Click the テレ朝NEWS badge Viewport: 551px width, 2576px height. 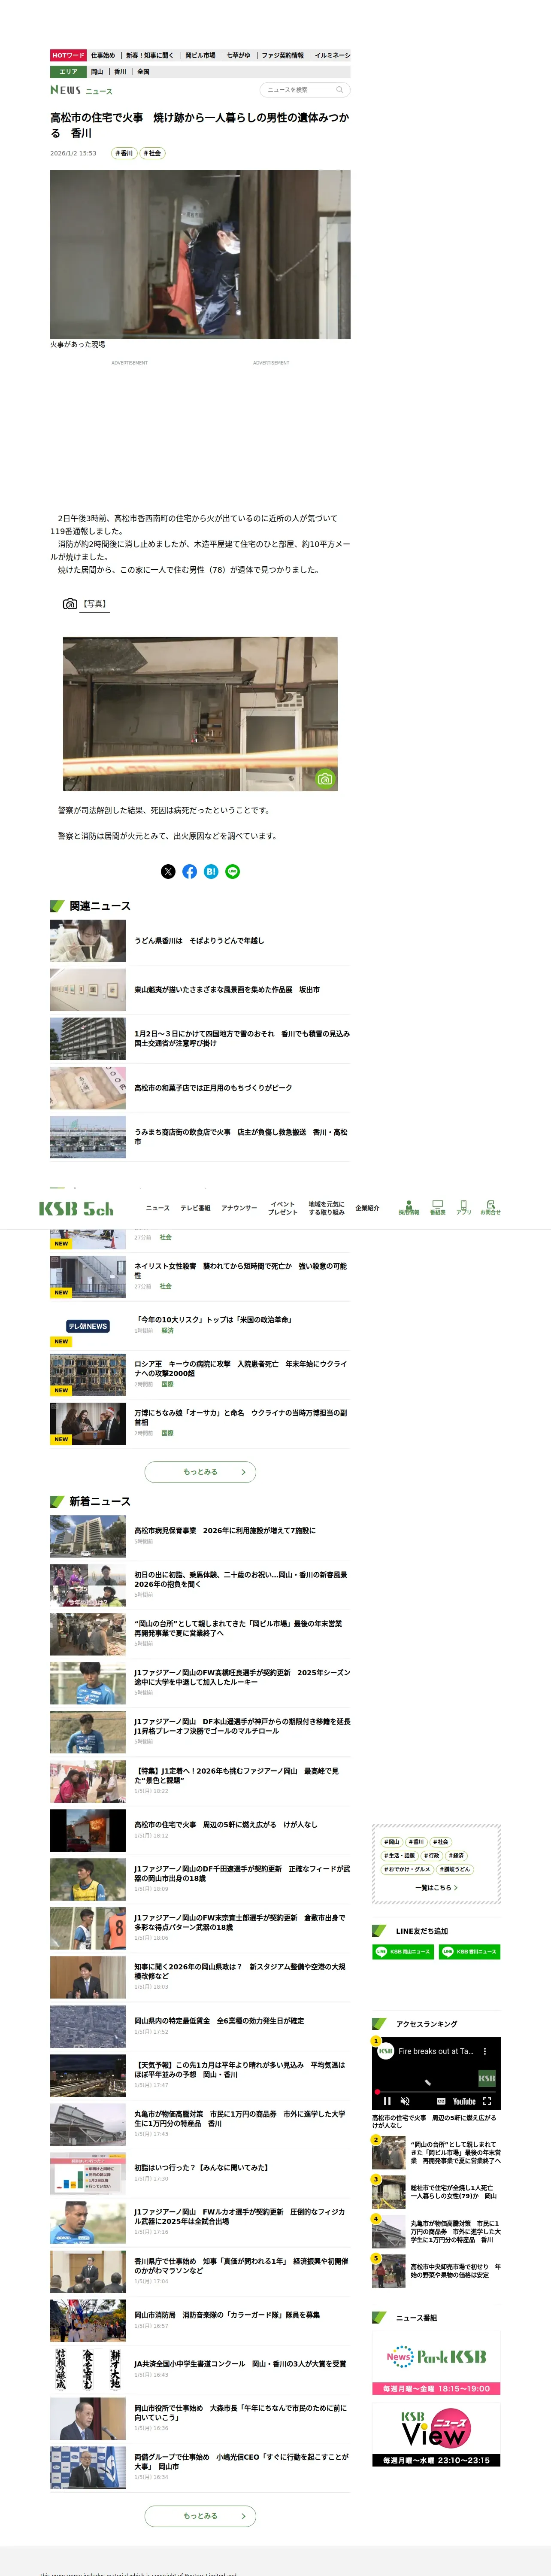[88, 1326]
